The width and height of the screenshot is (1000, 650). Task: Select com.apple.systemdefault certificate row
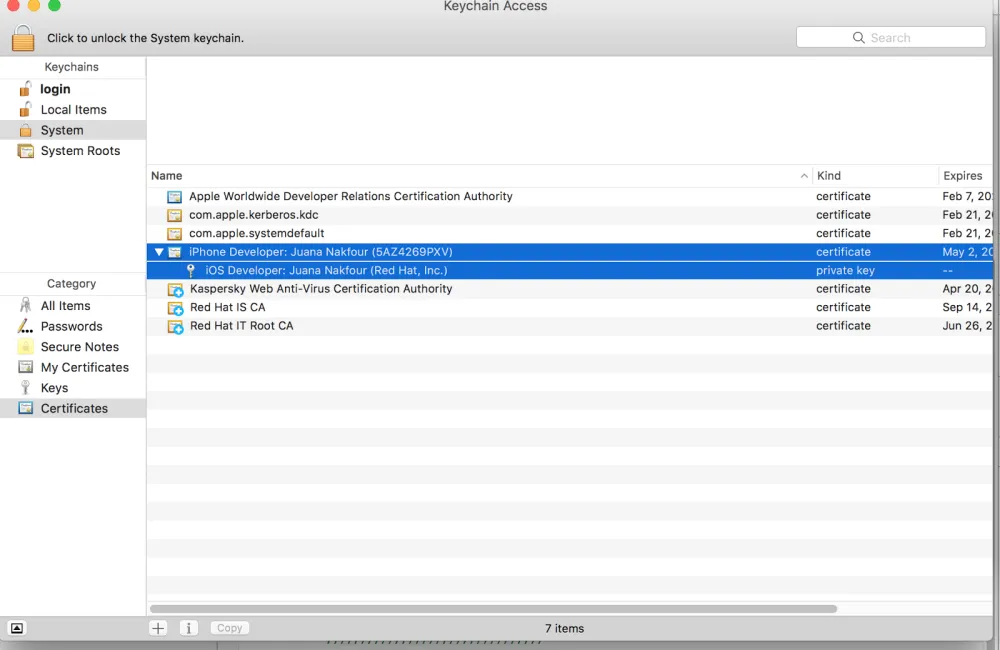pos(570,233)
